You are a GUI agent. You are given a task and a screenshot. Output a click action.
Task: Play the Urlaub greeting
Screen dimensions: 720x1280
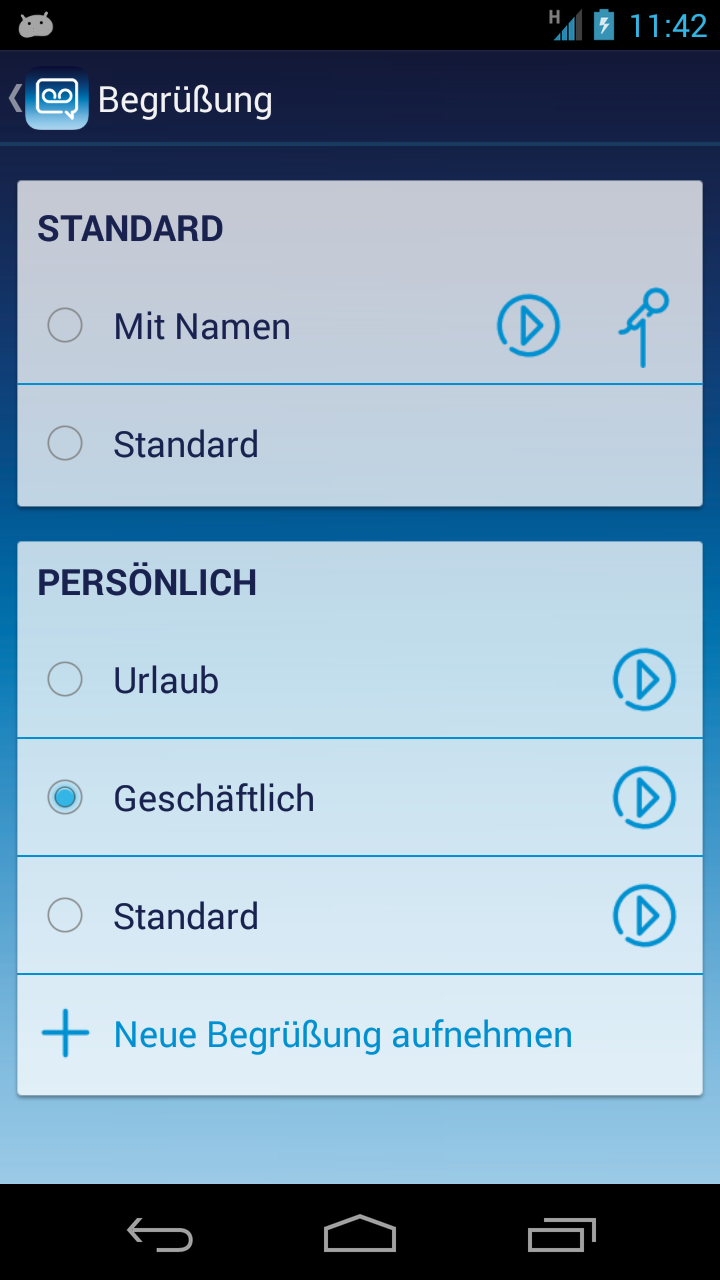point(644,680)
